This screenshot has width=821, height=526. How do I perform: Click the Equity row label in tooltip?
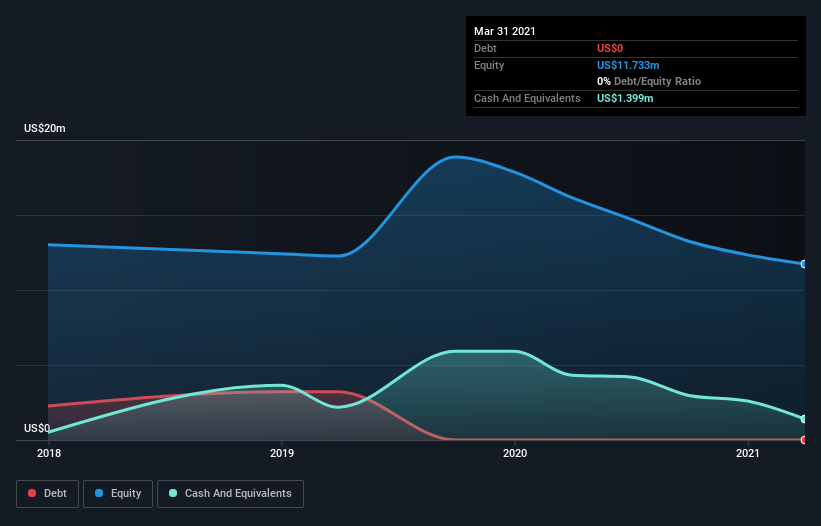coord(489,65)
